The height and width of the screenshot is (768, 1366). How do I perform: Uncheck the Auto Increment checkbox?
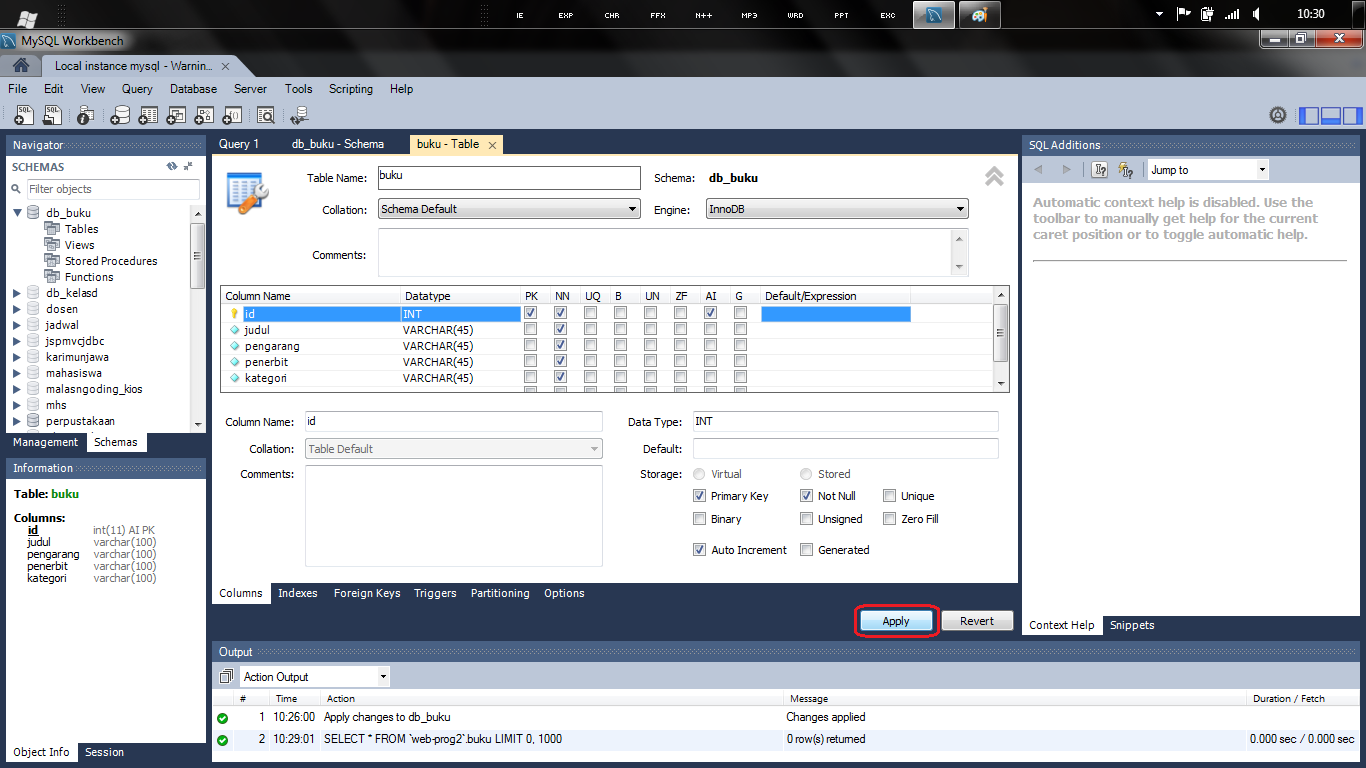pyautogui.click(x=700, y=550)
